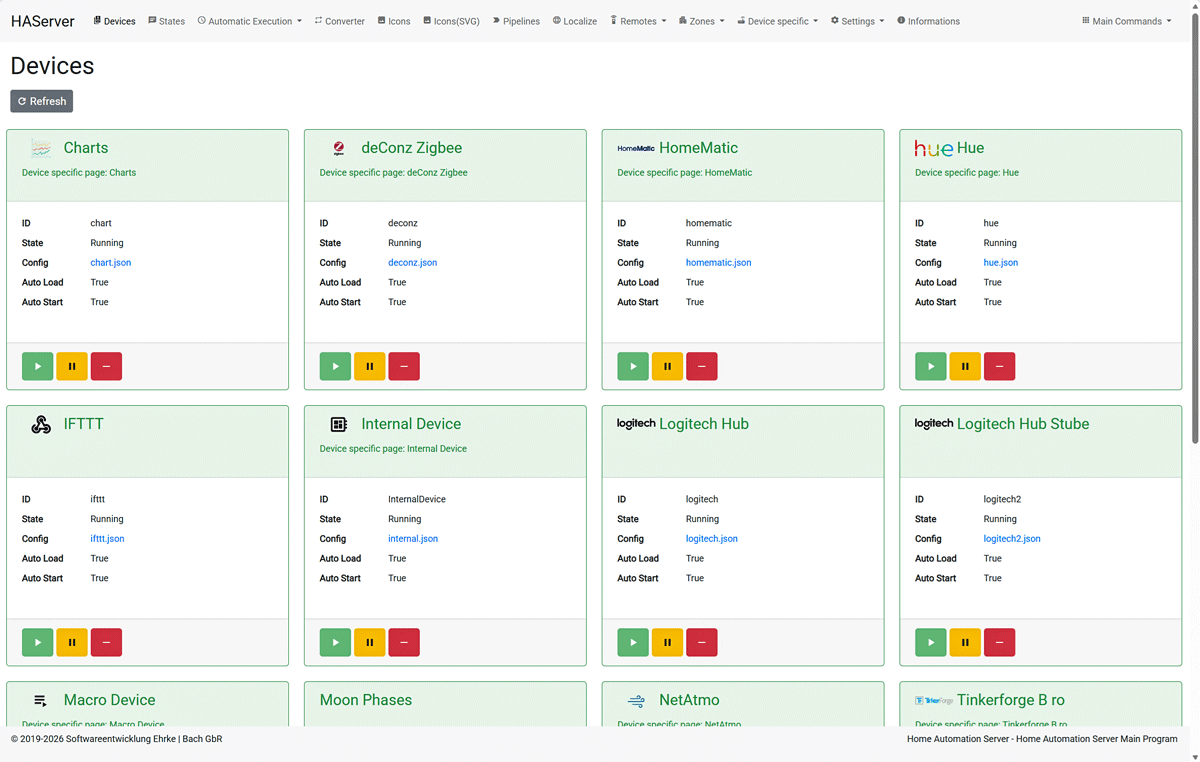1200x762 pixels.
Task: Click the Internal Device icon
Action: tap(338, 424)
